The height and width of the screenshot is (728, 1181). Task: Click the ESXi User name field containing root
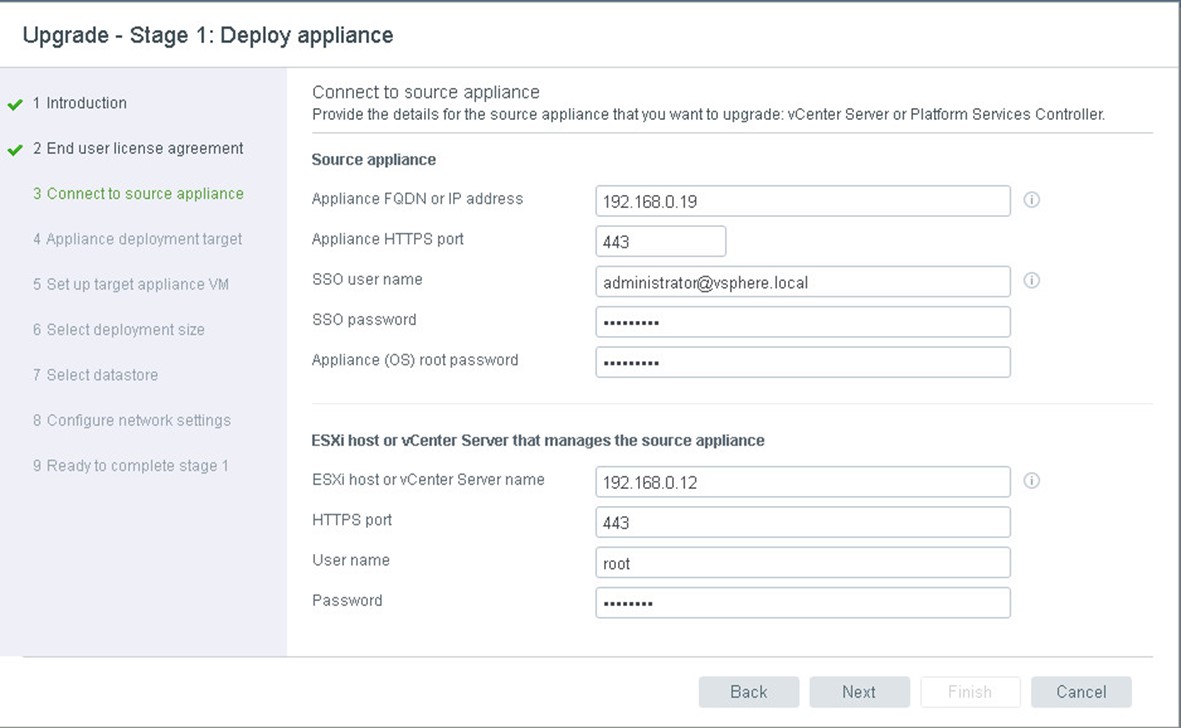pyautogui.click(x=803, y=562)
